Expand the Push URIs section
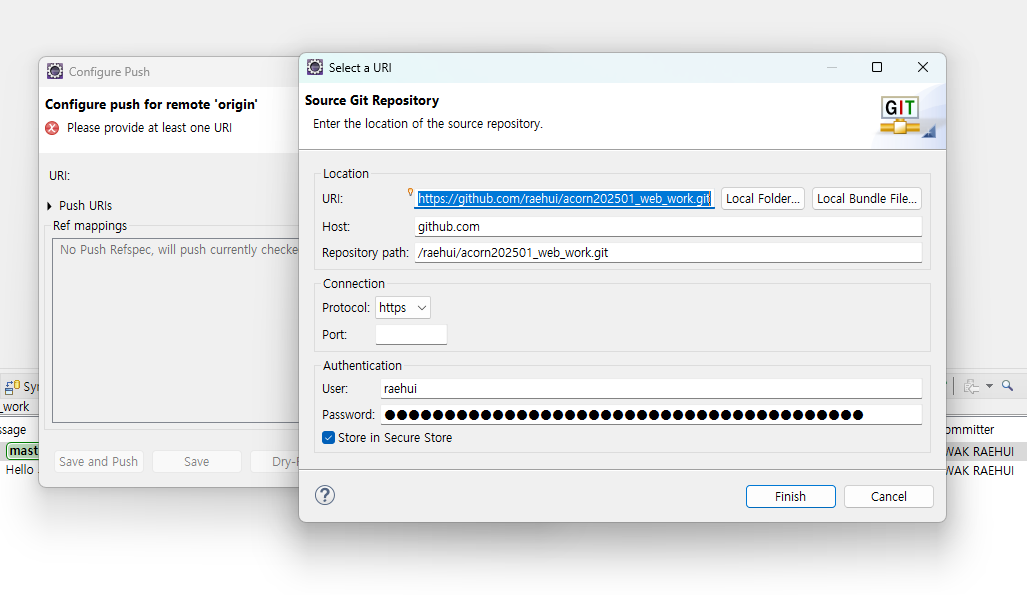 tap(50, 206)
